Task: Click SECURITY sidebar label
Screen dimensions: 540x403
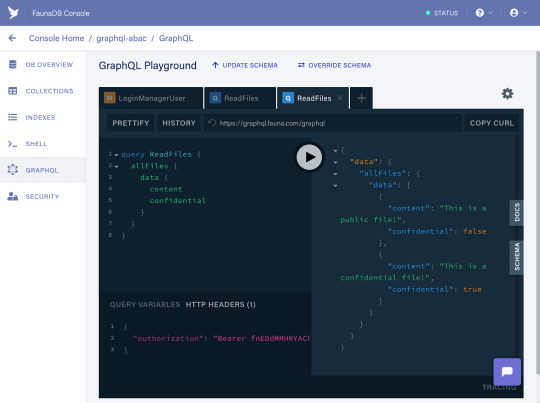Action: [42, 196]
